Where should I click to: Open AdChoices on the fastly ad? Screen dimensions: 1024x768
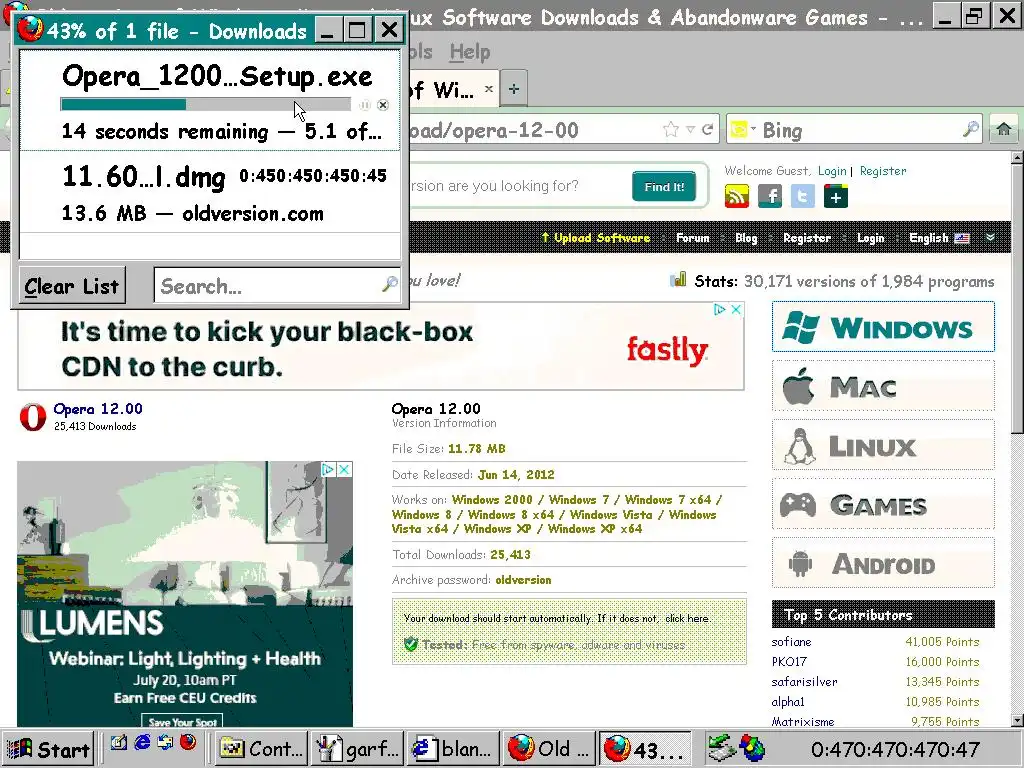(x=720, y=310)
